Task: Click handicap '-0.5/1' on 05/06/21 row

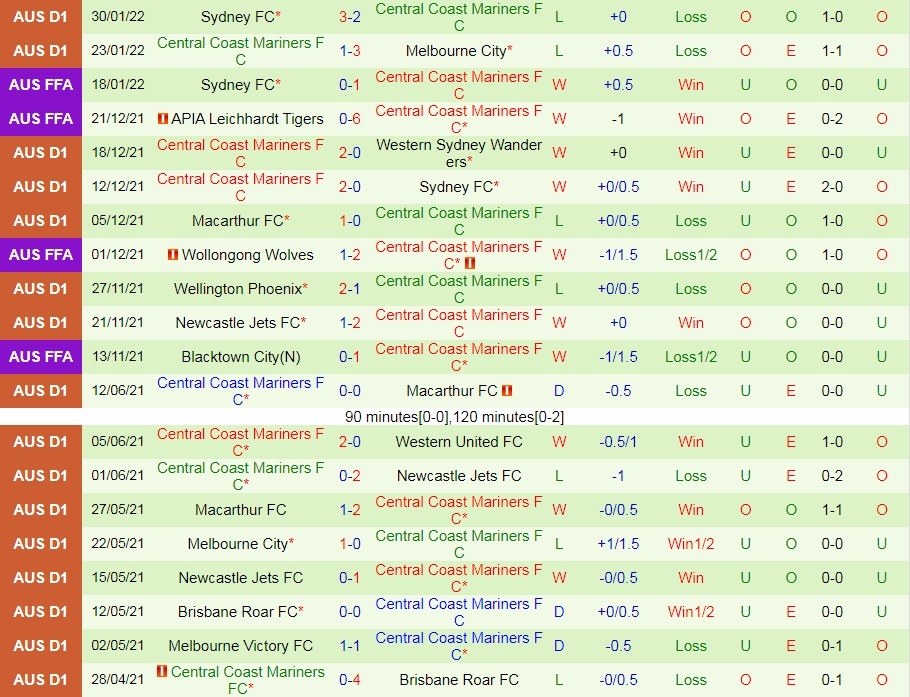Action: click(x=618, y=442)
